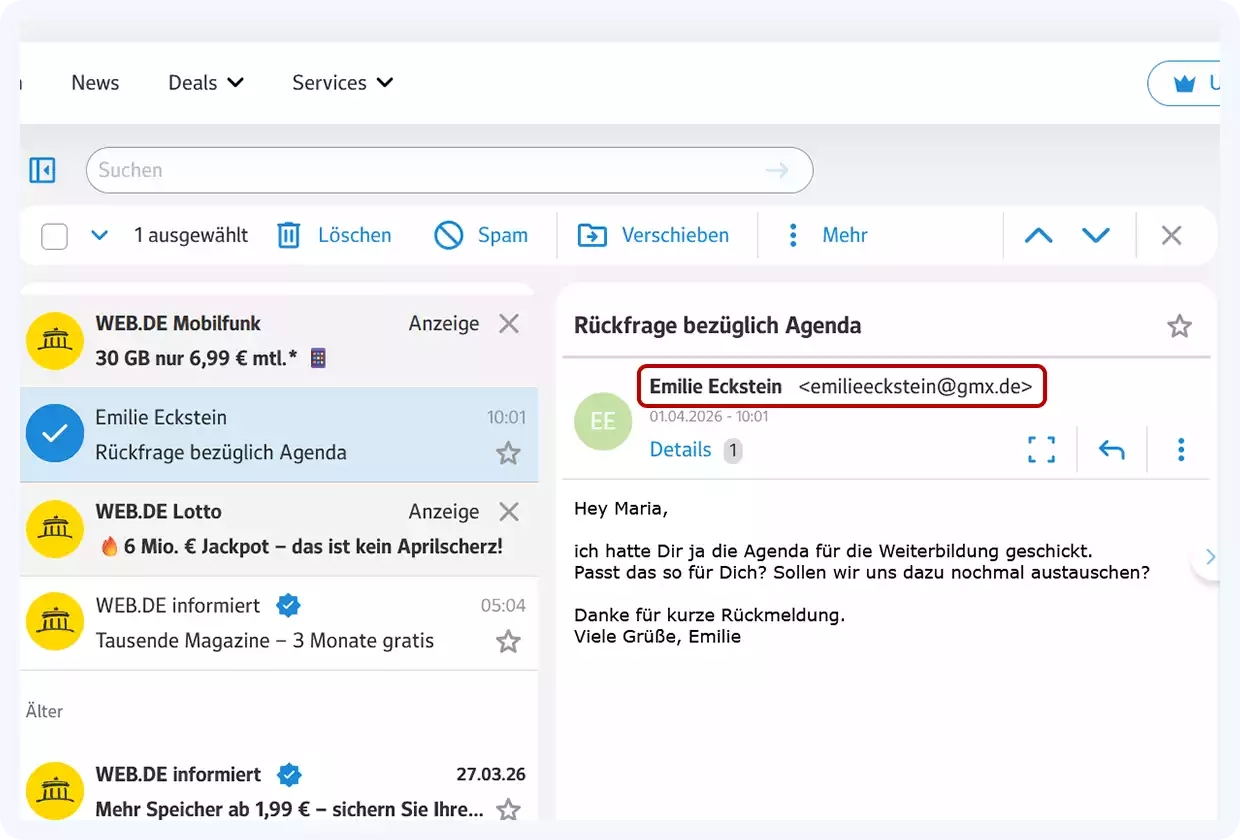Open the Deals dropdown menu

click(x=205, y=83)
